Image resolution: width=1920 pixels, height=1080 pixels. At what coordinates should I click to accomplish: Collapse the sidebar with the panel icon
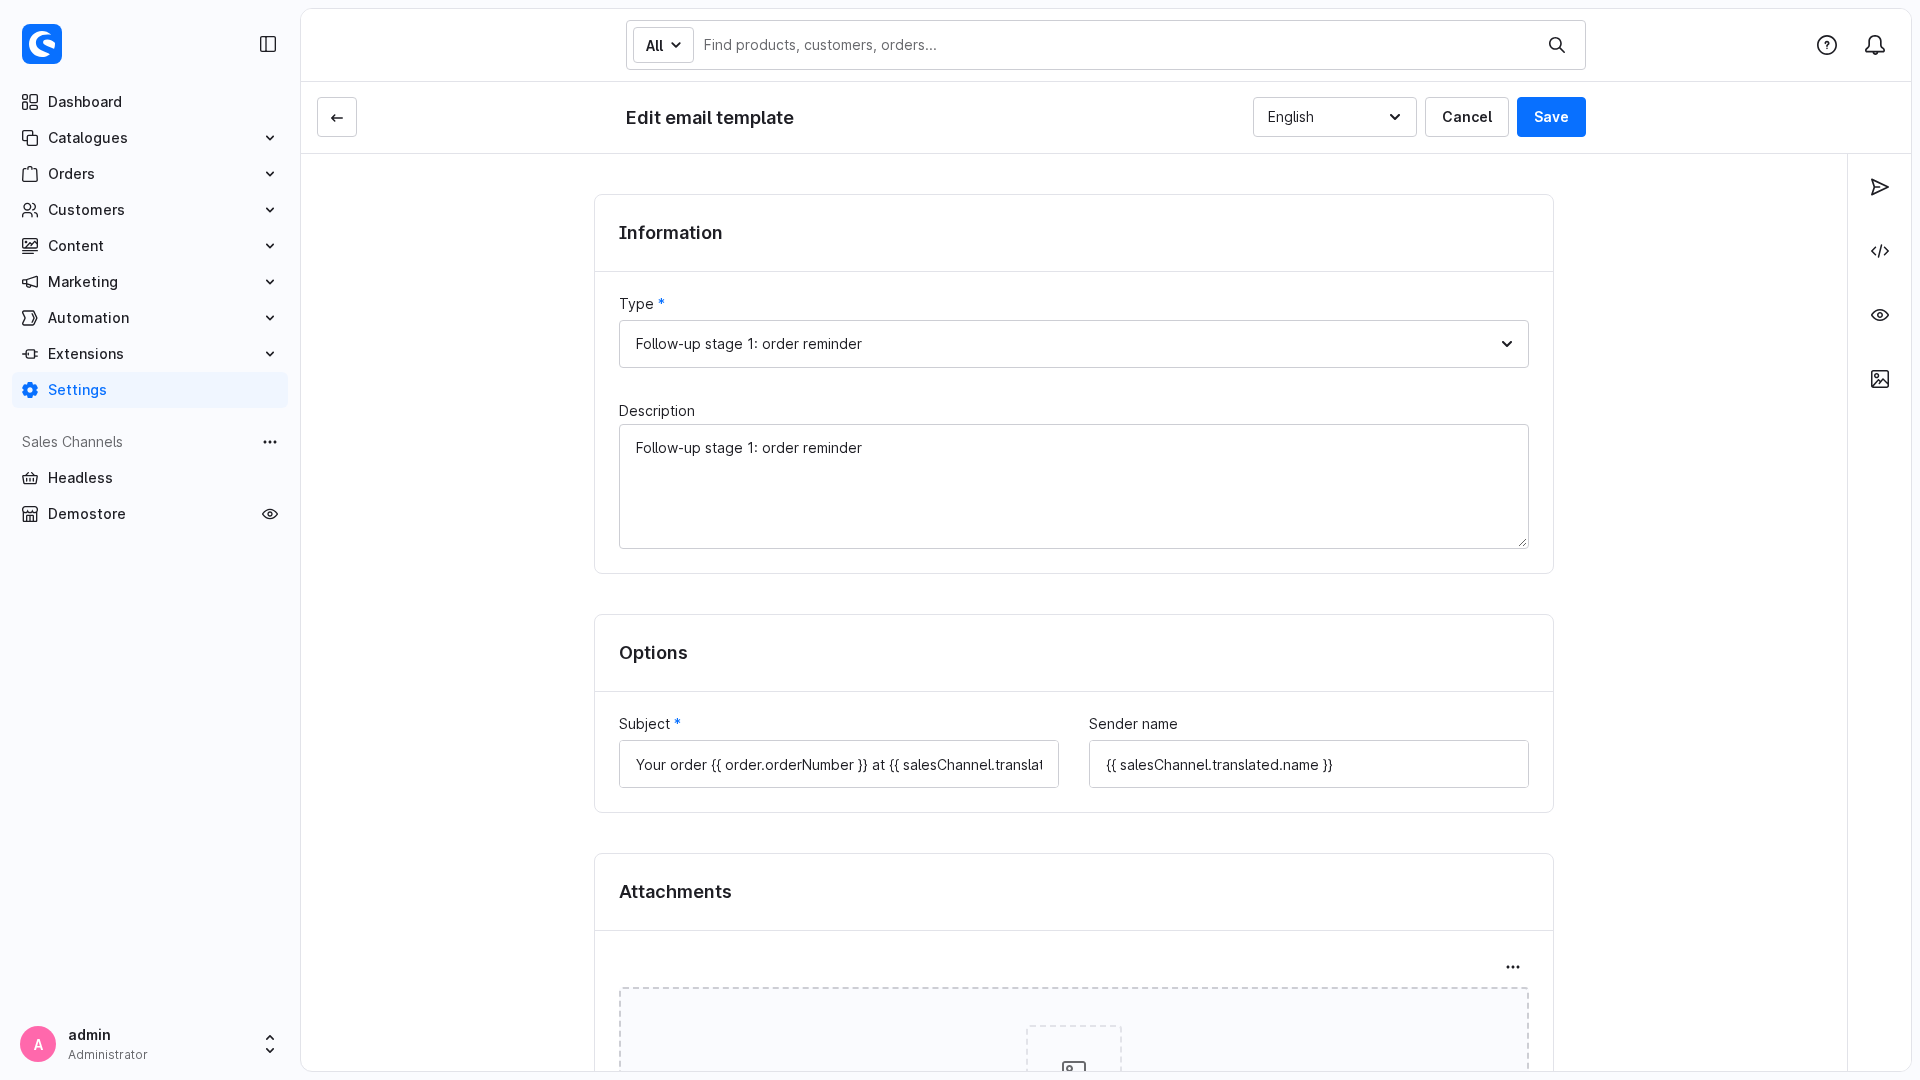[268, 44]
